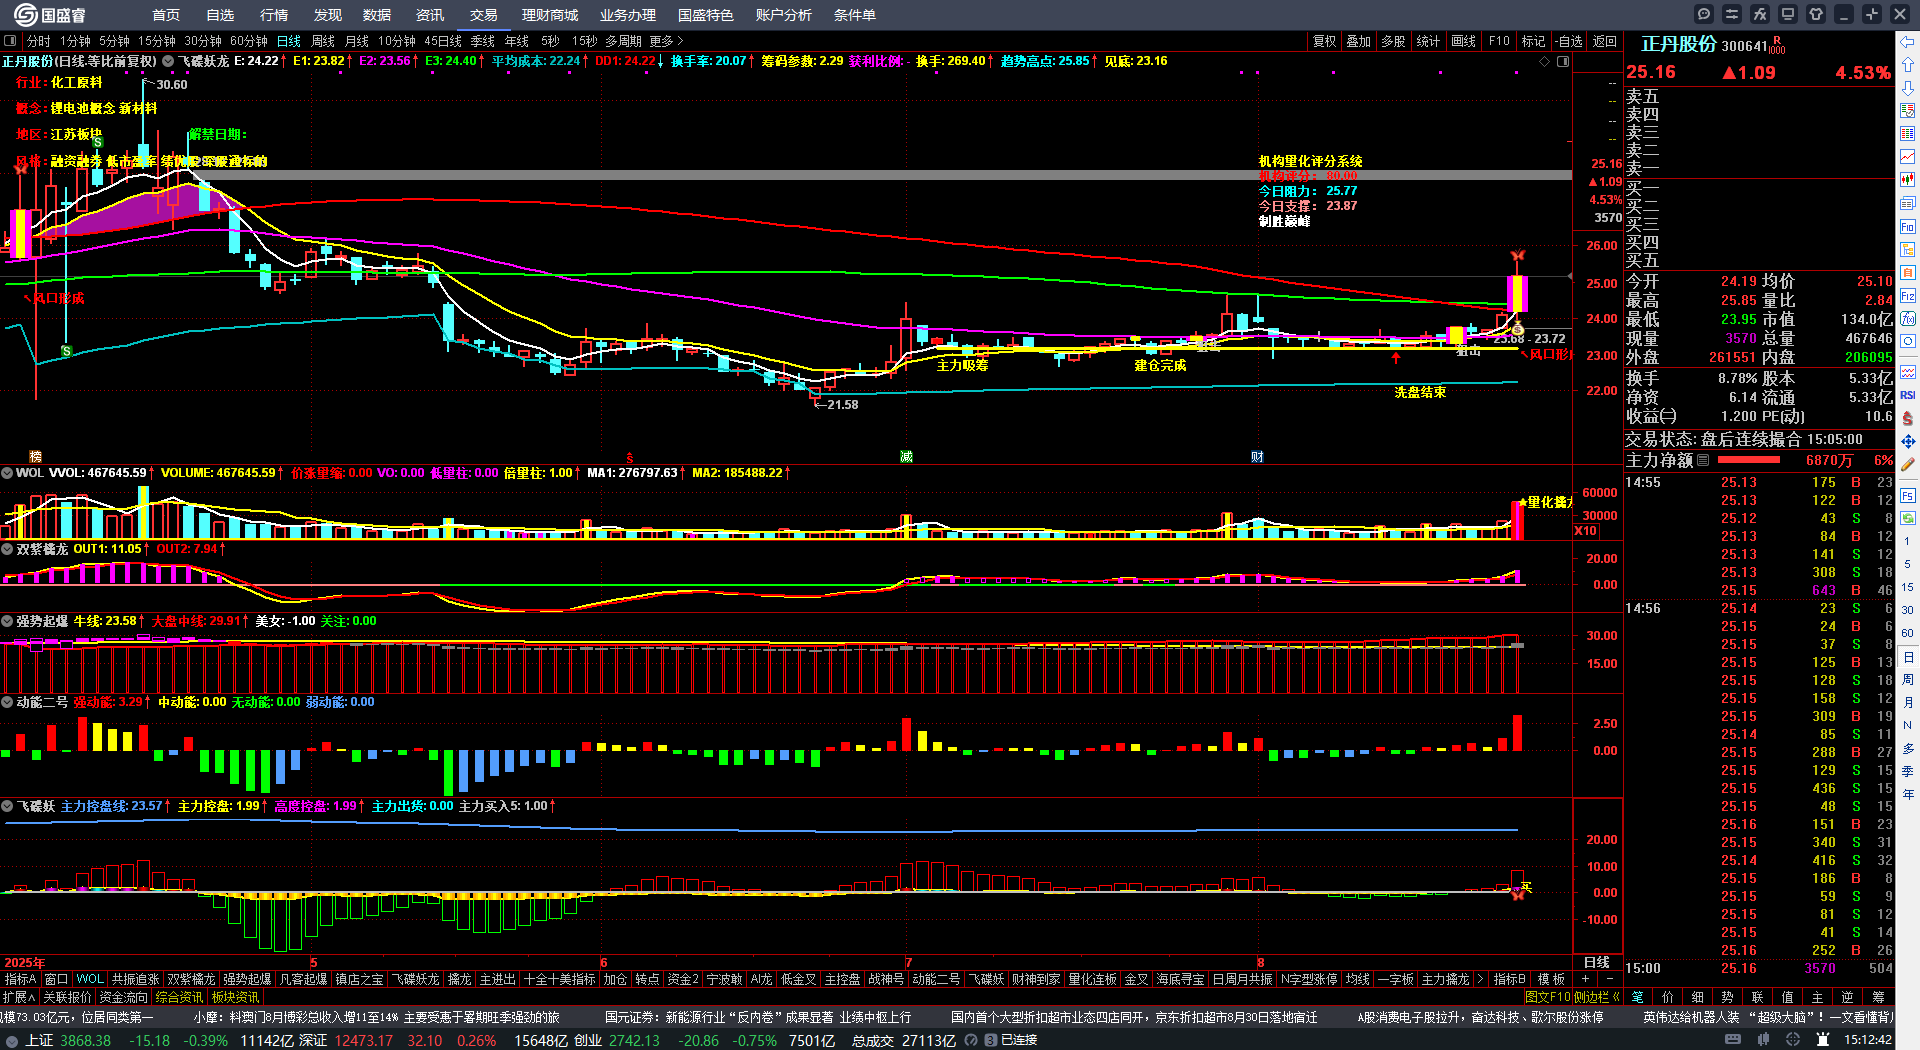Viewport: 1920px width, 1050px height.
Task: Click the 财 marker on the timeline
Action: click(x=1257, y=457)
